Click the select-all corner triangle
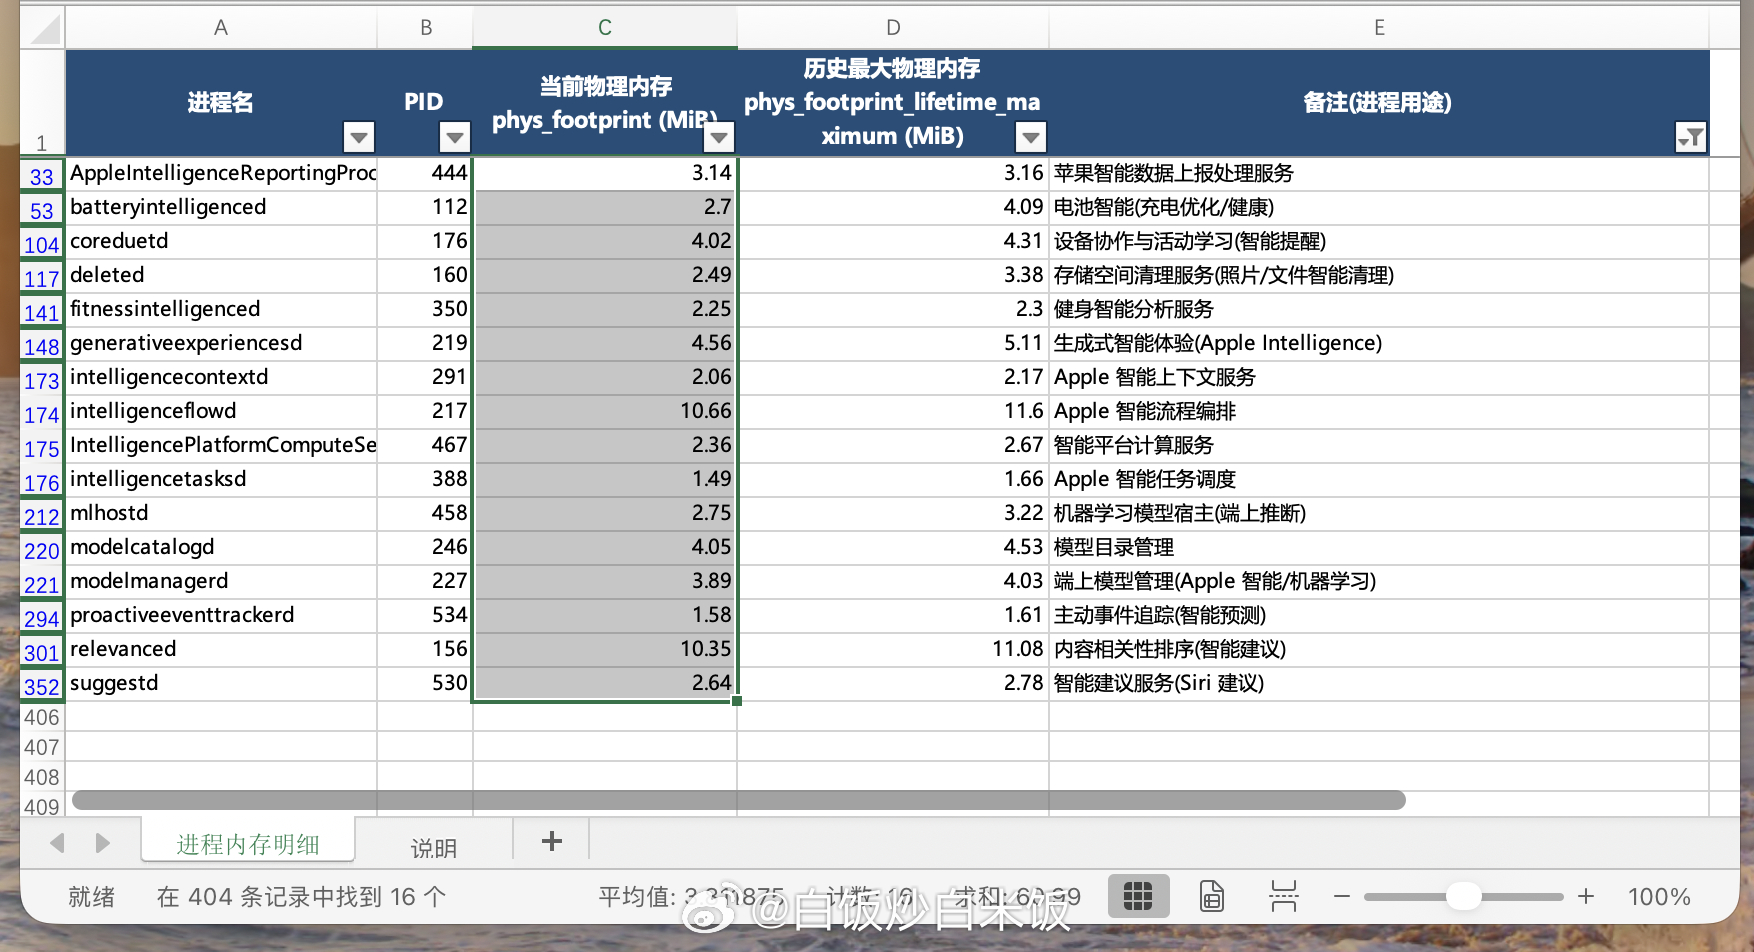The height and width of the screenshot is (952, 1754). [x=44, y=29]
